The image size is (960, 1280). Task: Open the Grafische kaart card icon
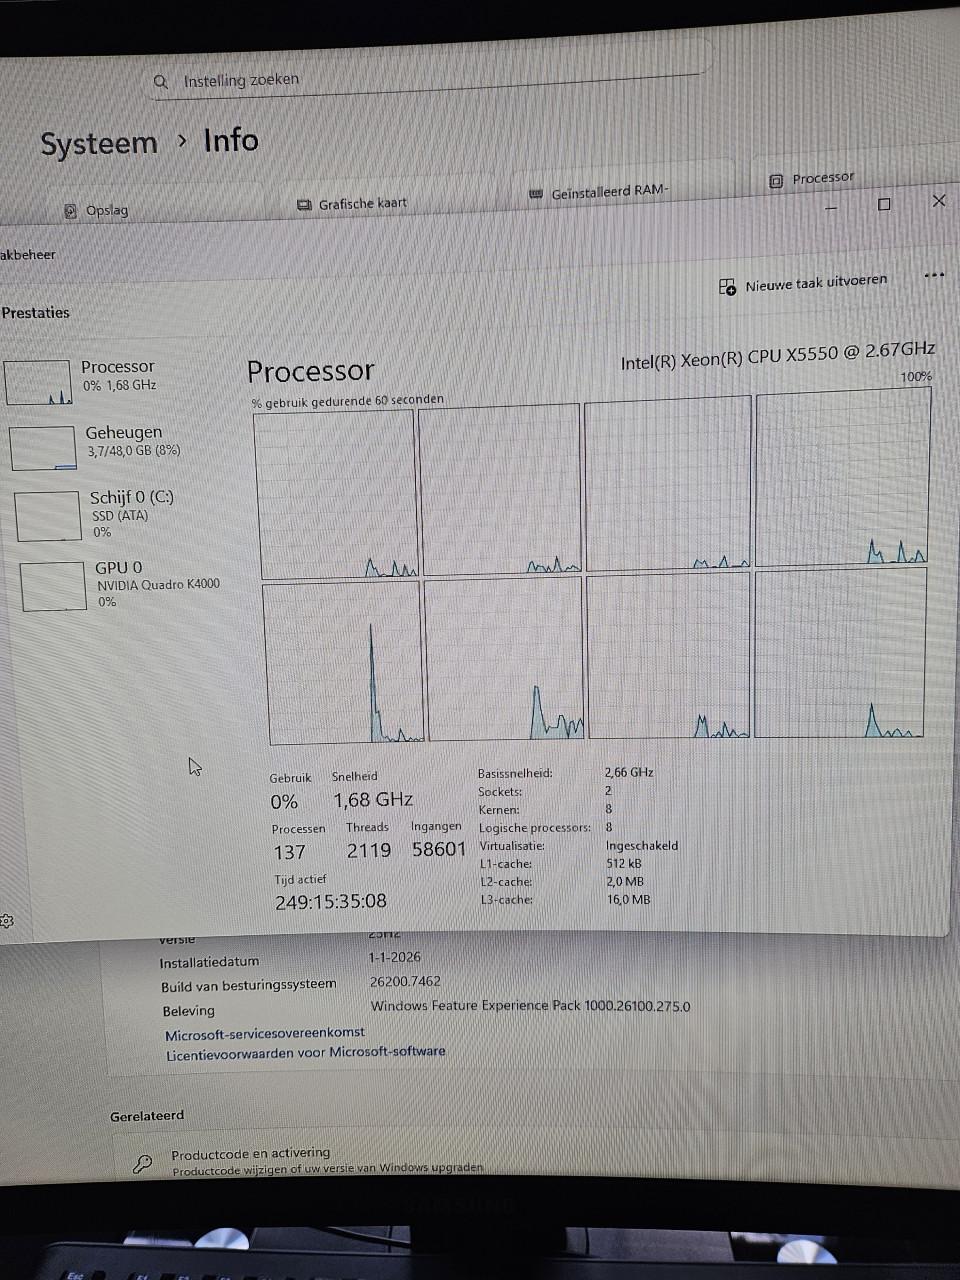pos(304,205)
